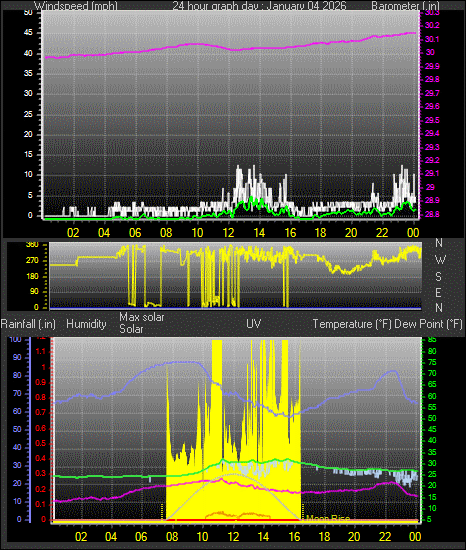Click the 'Dew Point (°F)' legend label
The image size is (466, 550).
tap(428, 324)
